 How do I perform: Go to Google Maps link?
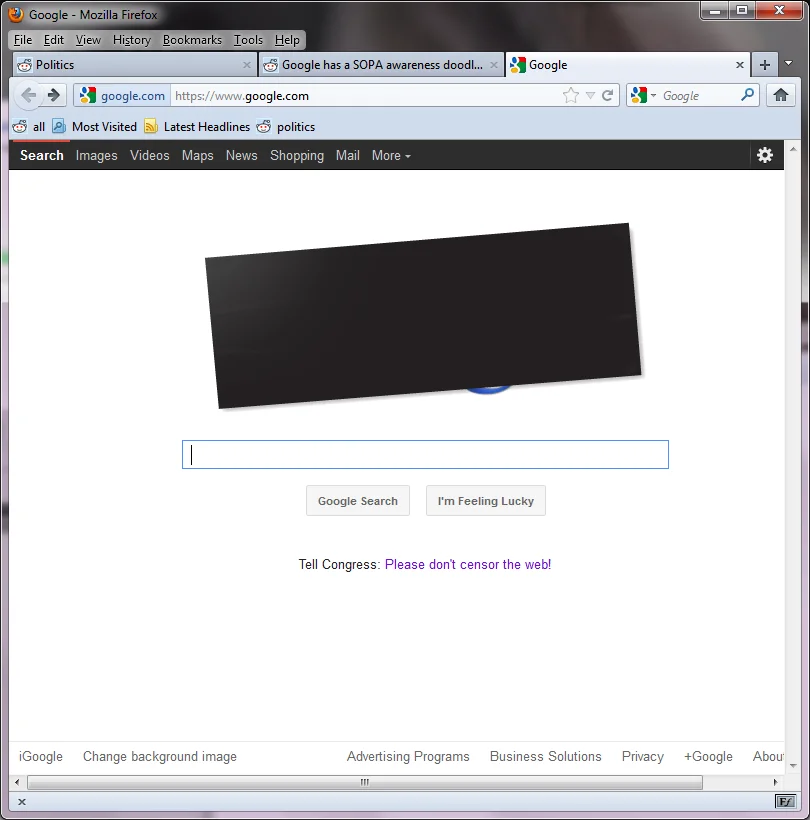coord(197,155)
